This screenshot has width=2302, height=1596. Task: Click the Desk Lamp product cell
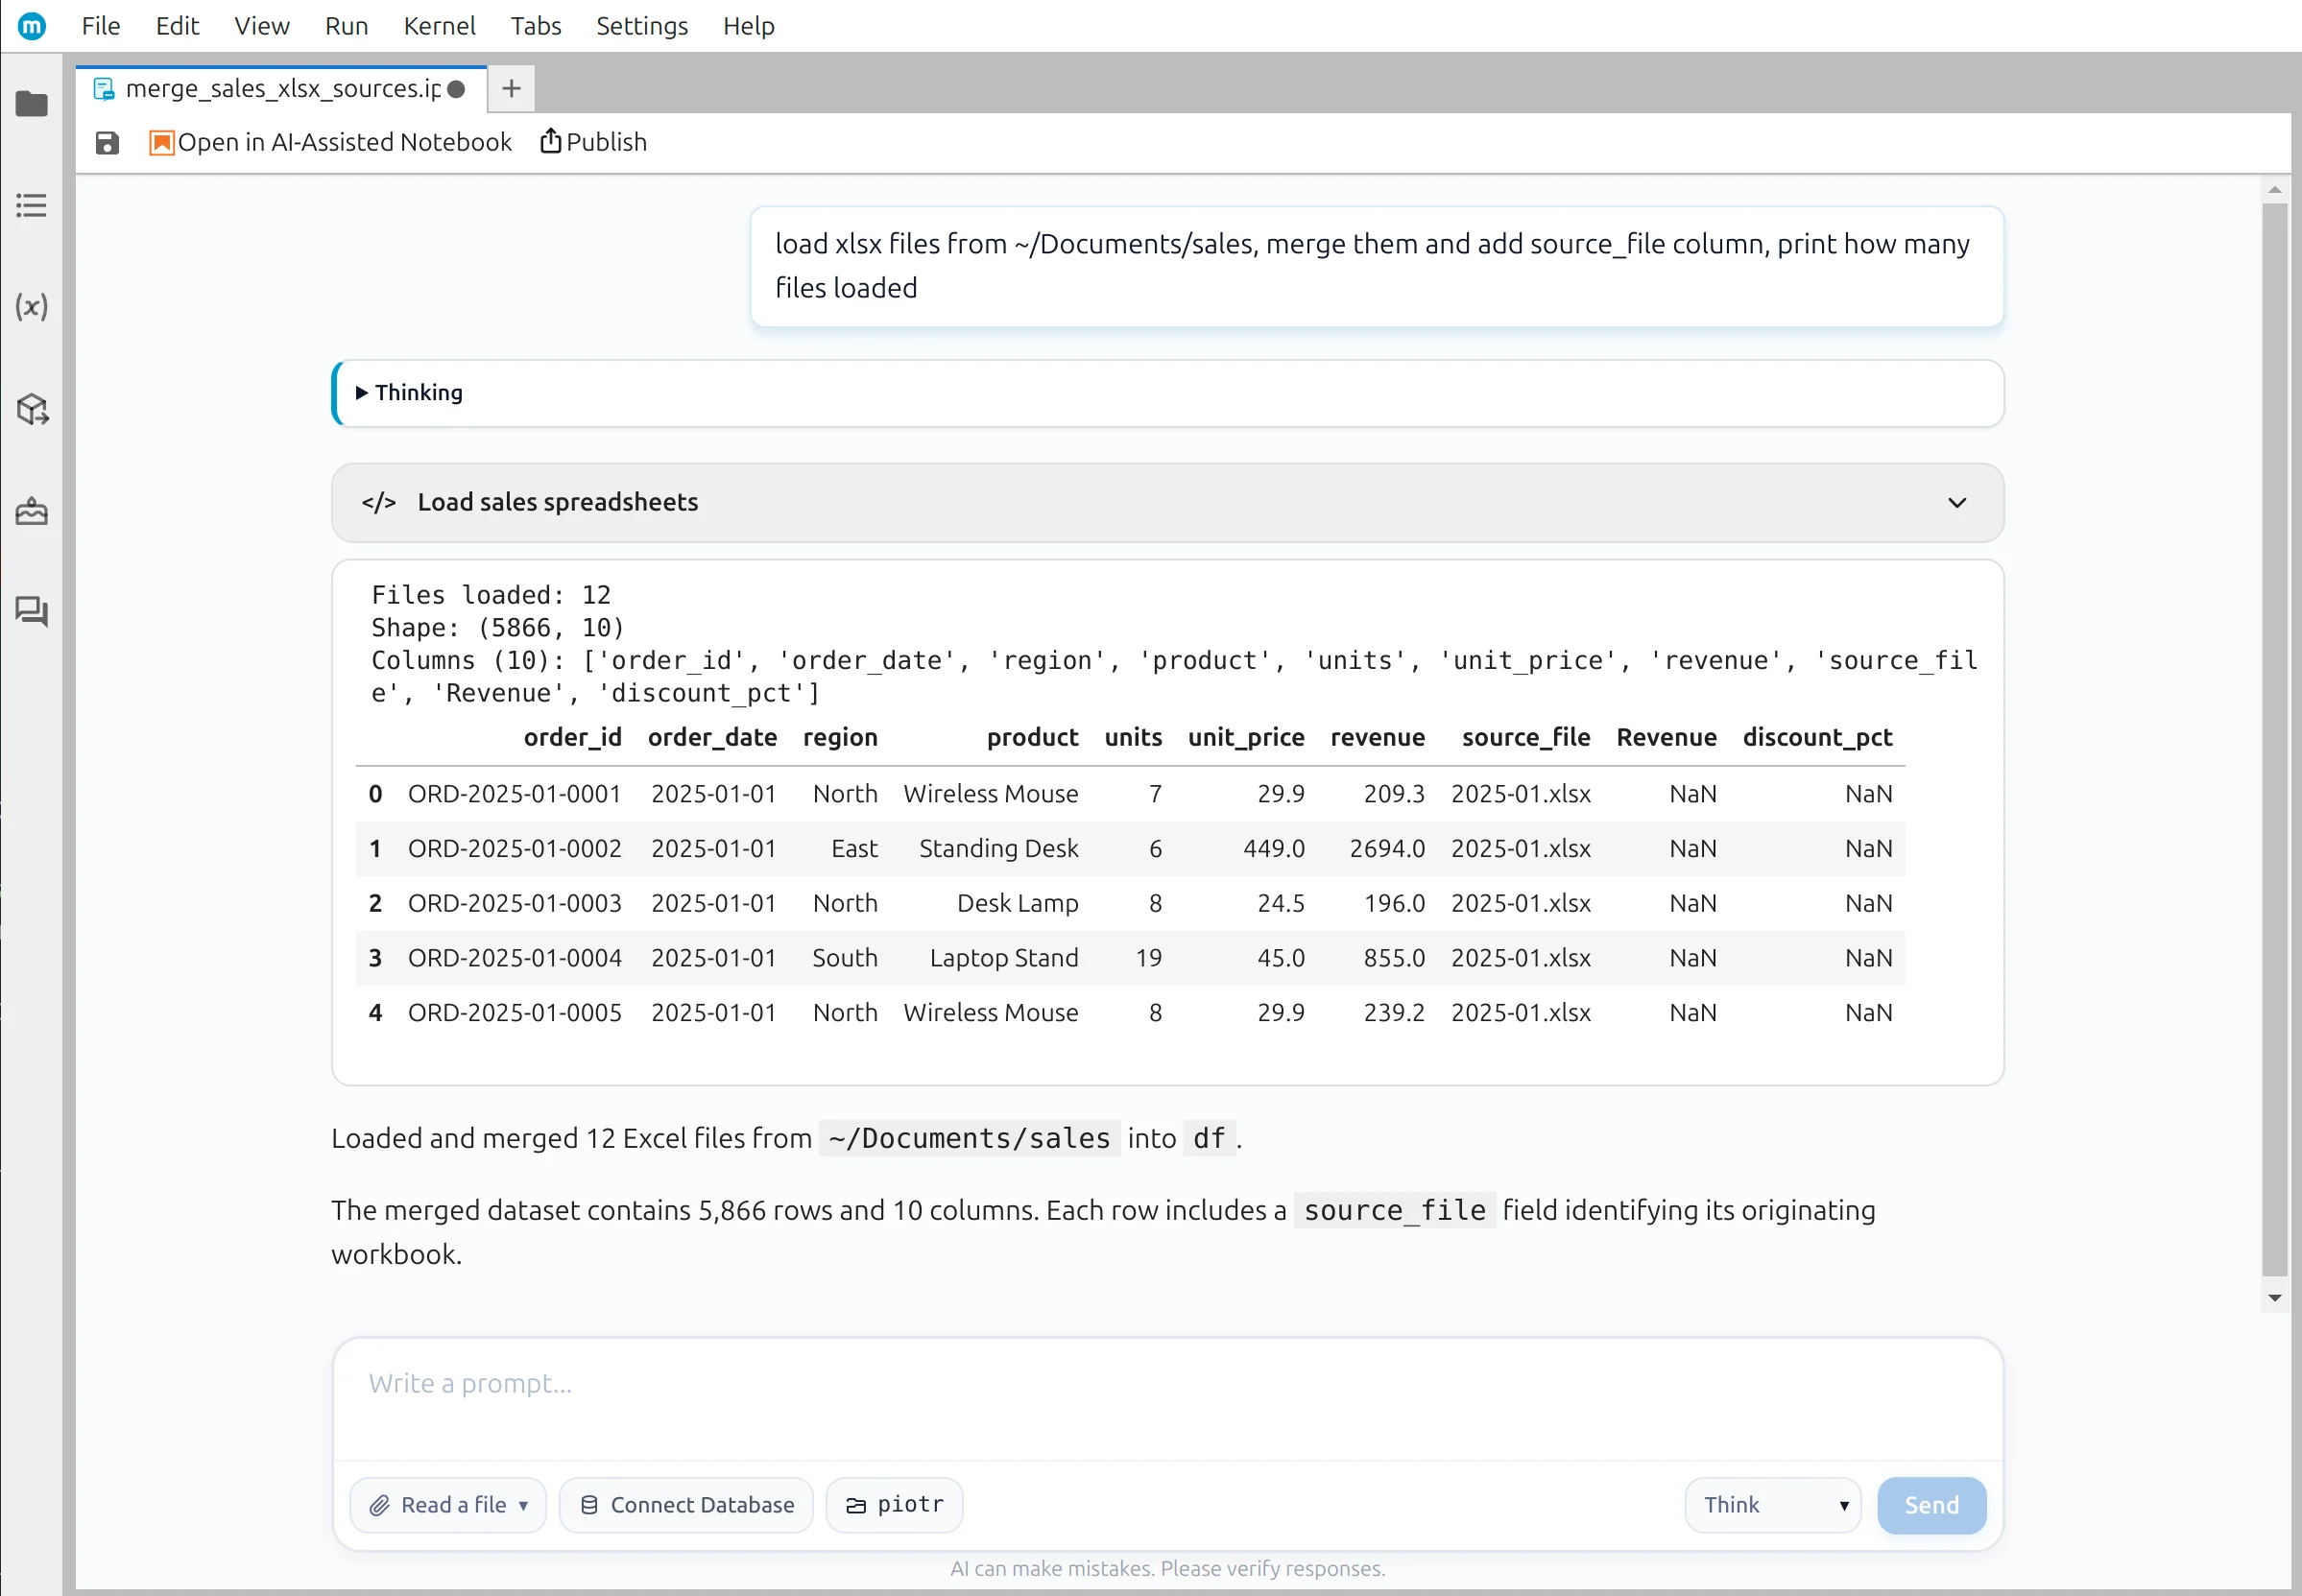pyautogui.click(x=1017, y=904)
